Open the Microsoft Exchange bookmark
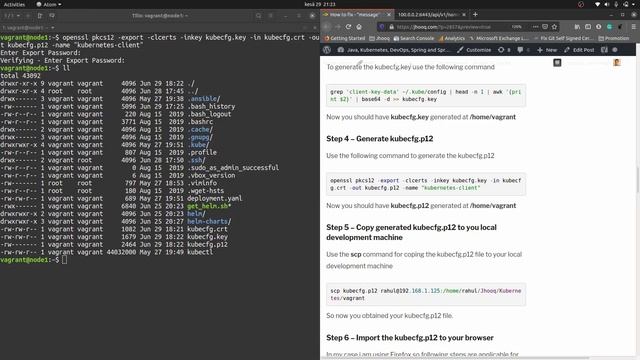640x360 pixels. (500, 38)
